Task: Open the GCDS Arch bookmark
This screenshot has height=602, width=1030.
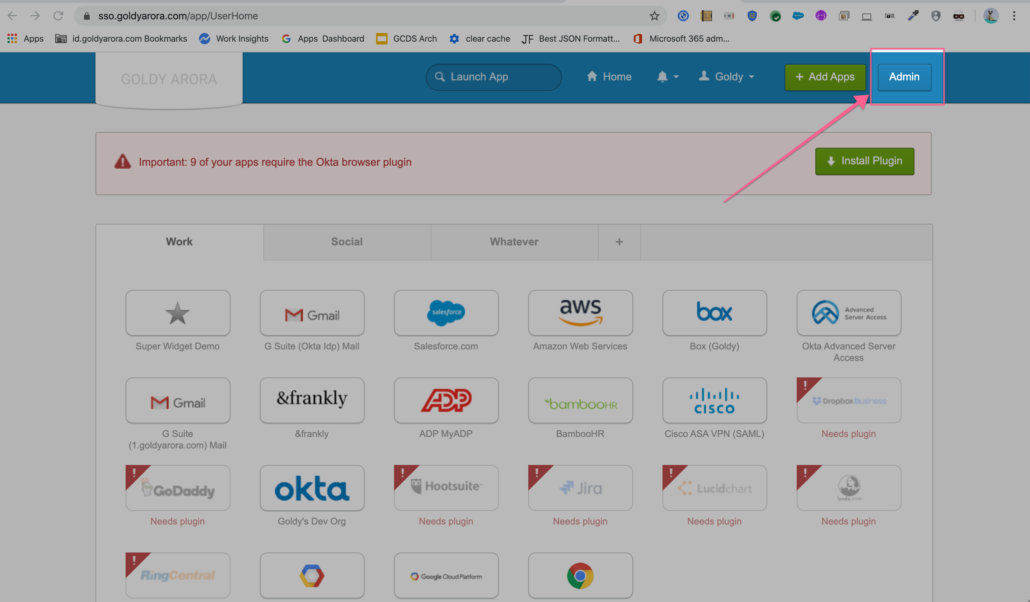Action: 407,39
